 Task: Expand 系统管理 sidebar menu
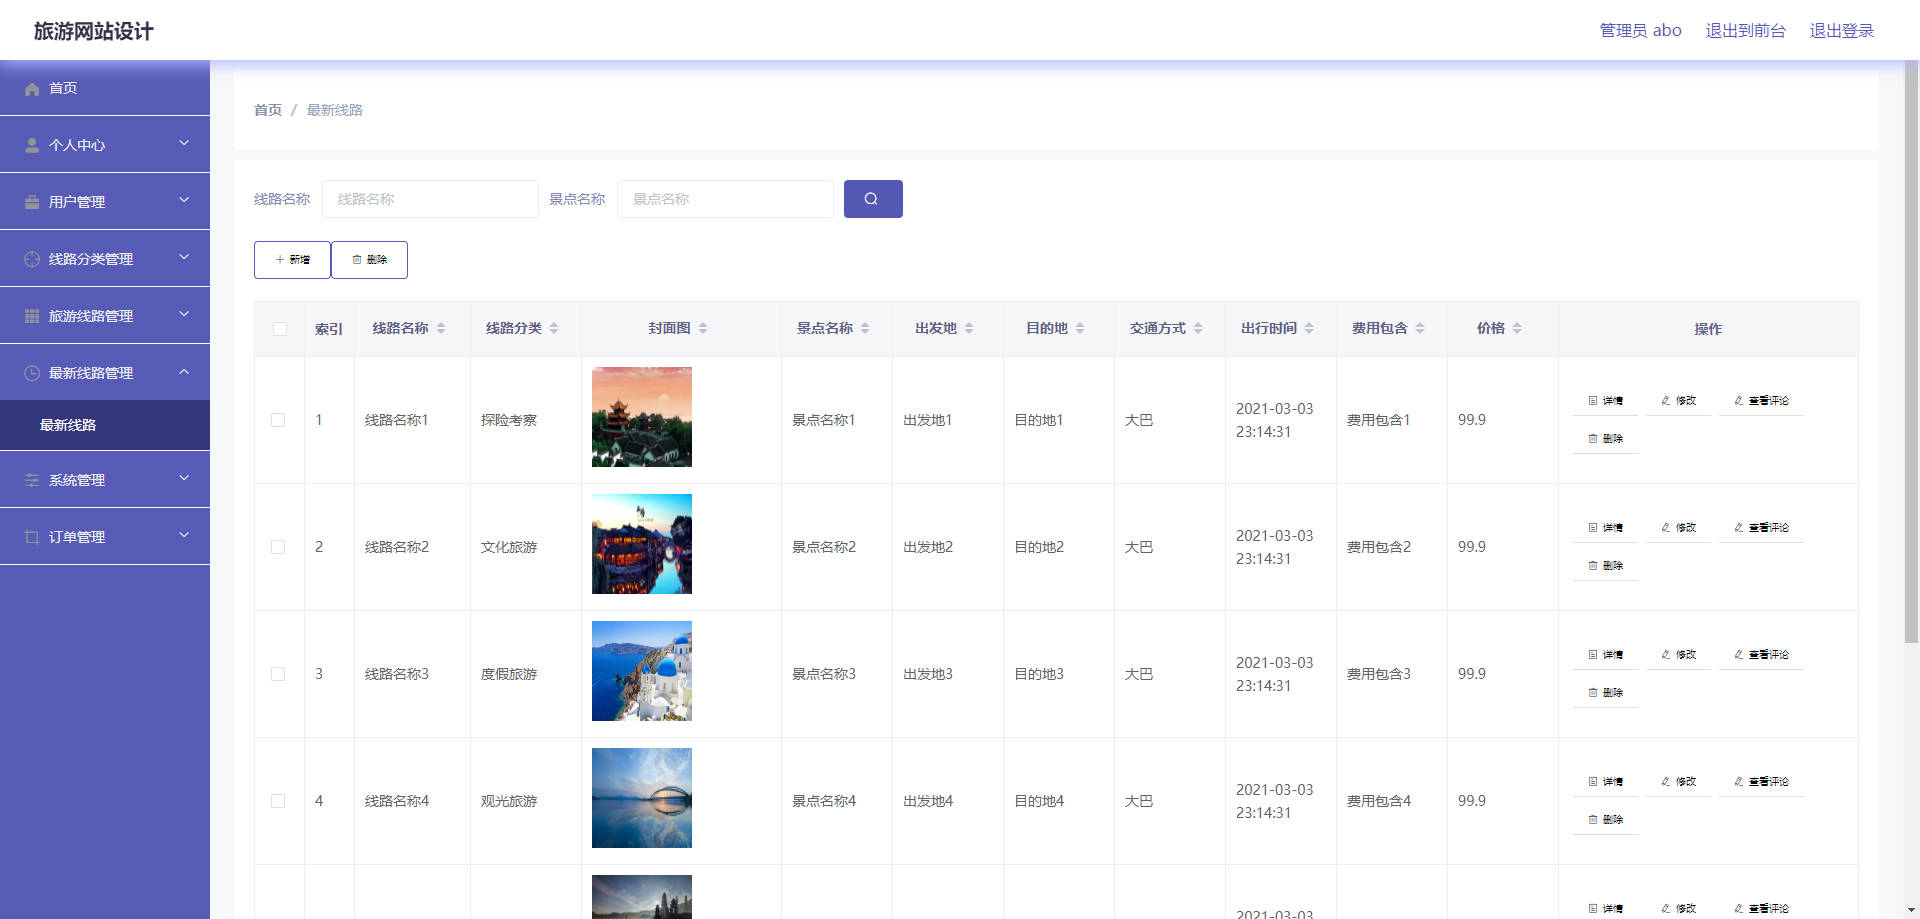click(x=105, y=479)
